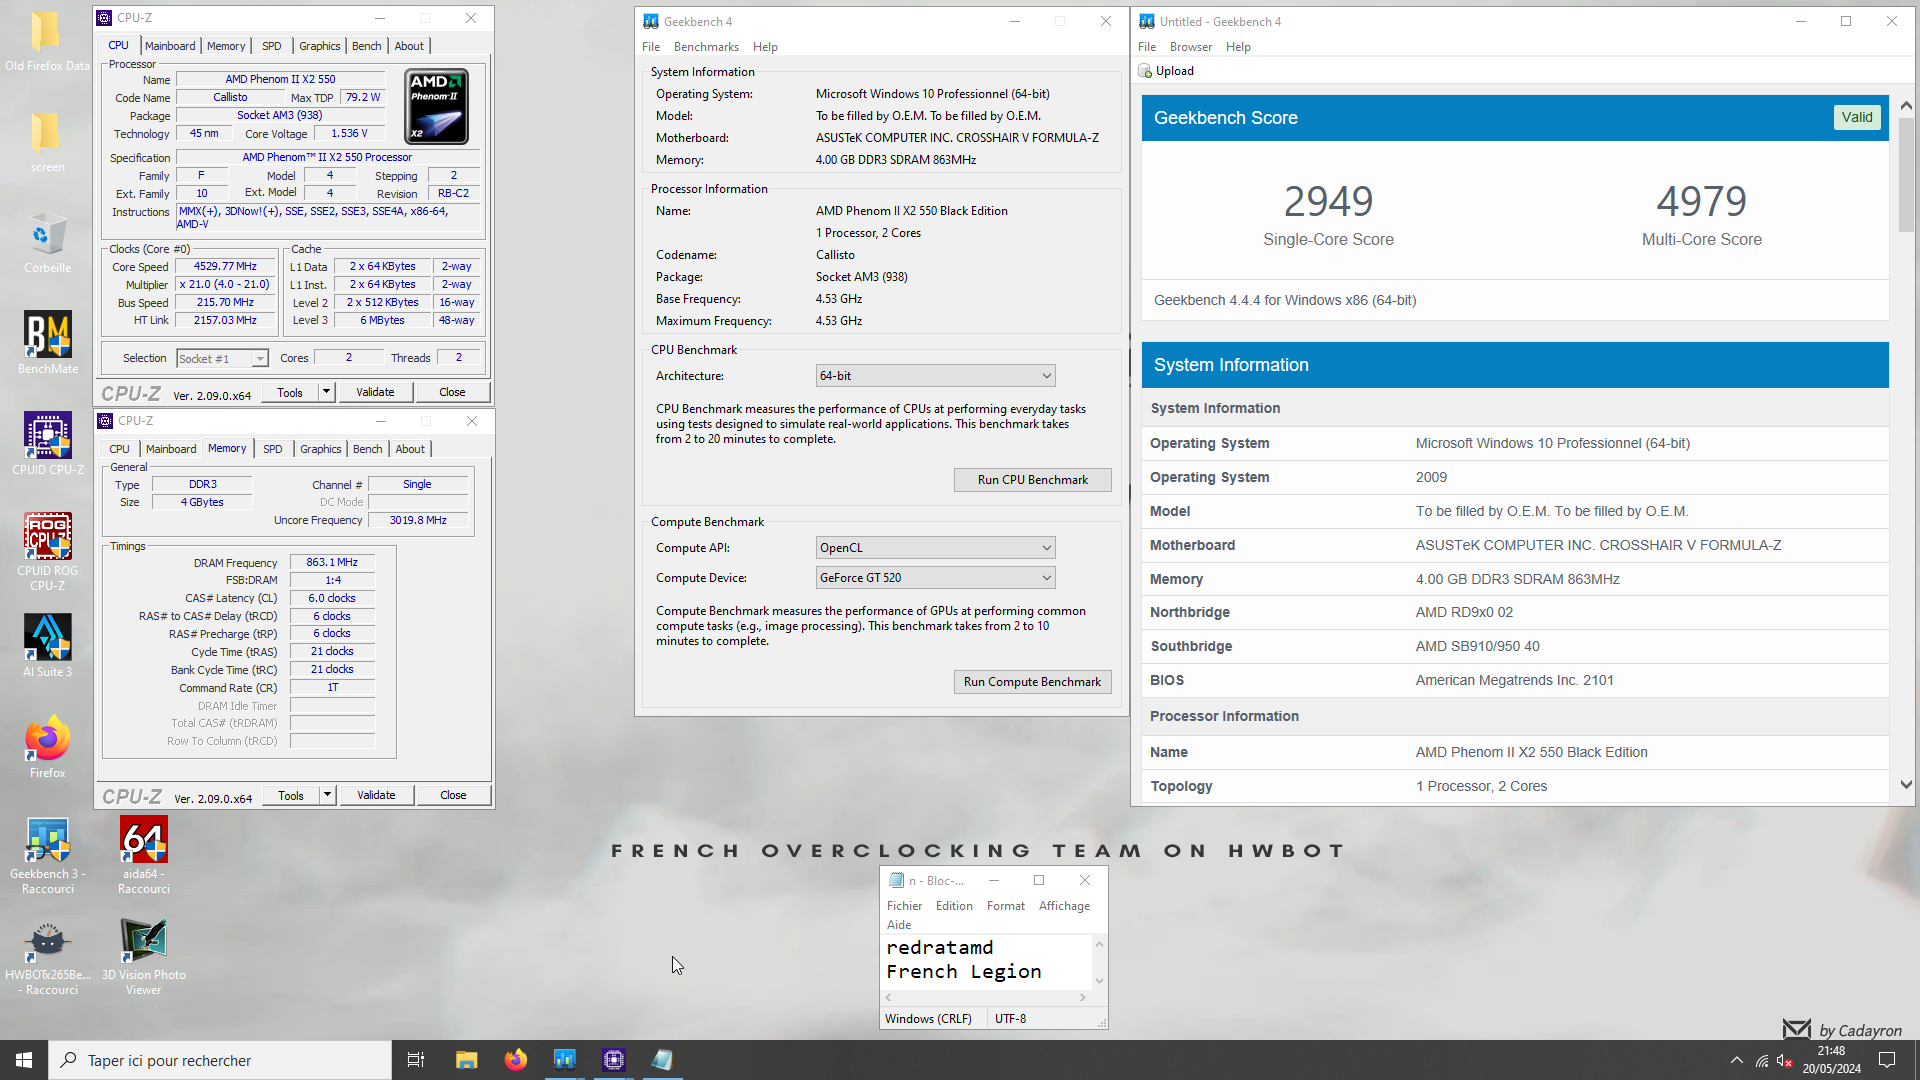Click Run Compute Benchmark button

[x=1032, y=682]
